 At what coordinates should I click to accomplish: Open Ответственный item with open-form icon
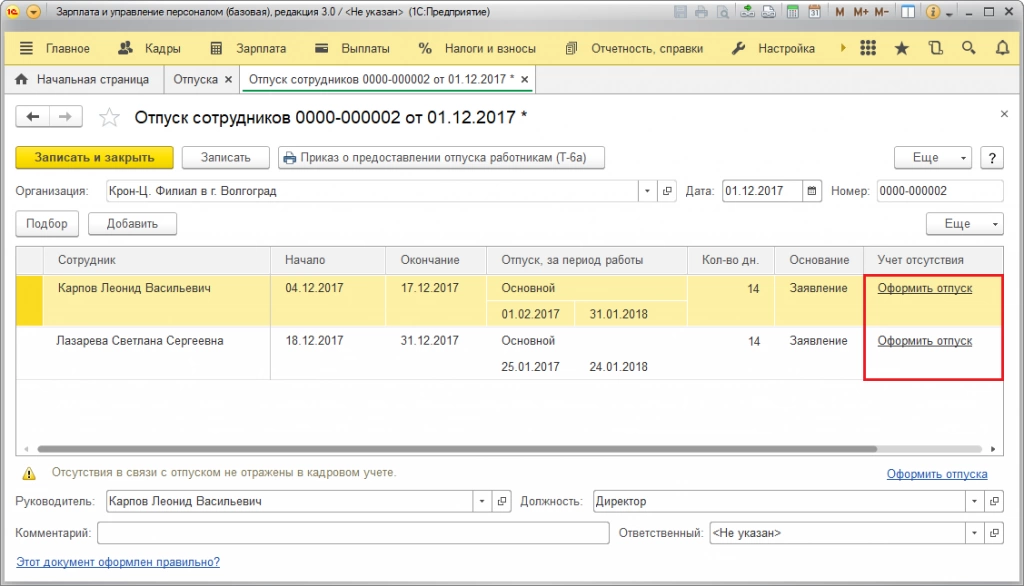[994, 533]
